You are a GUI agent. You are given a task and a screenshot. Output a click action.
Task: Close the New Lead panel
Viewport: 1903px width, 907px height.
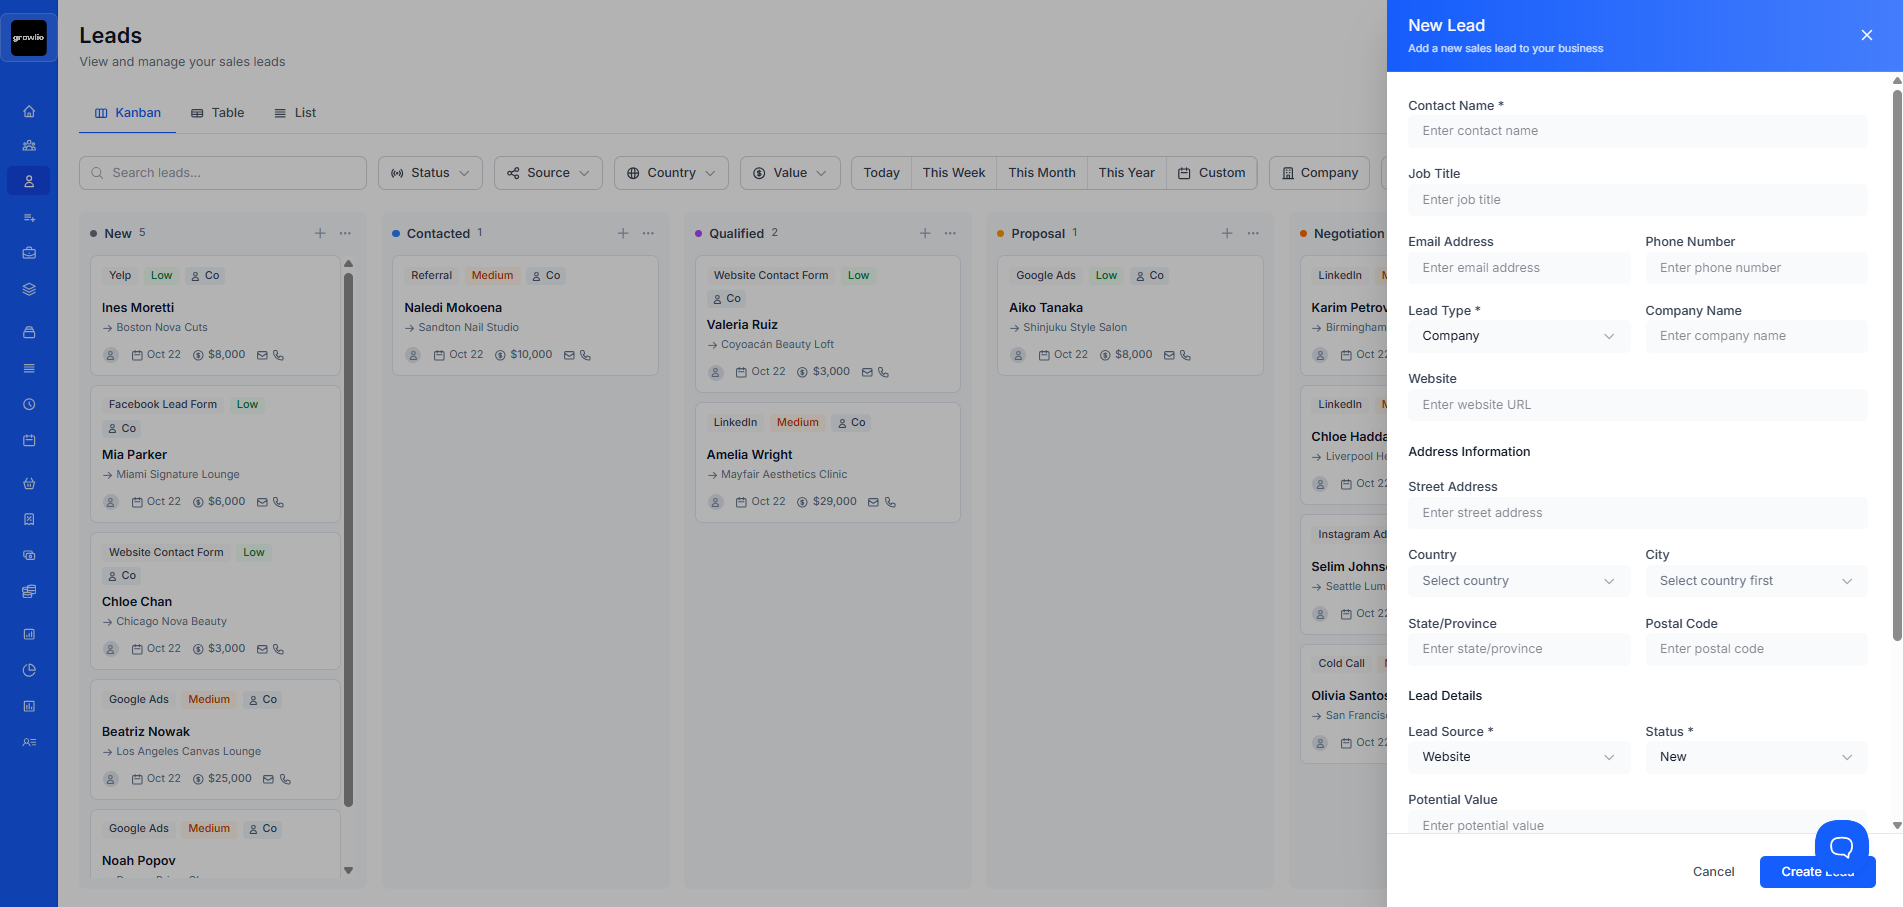(1866, 35)
